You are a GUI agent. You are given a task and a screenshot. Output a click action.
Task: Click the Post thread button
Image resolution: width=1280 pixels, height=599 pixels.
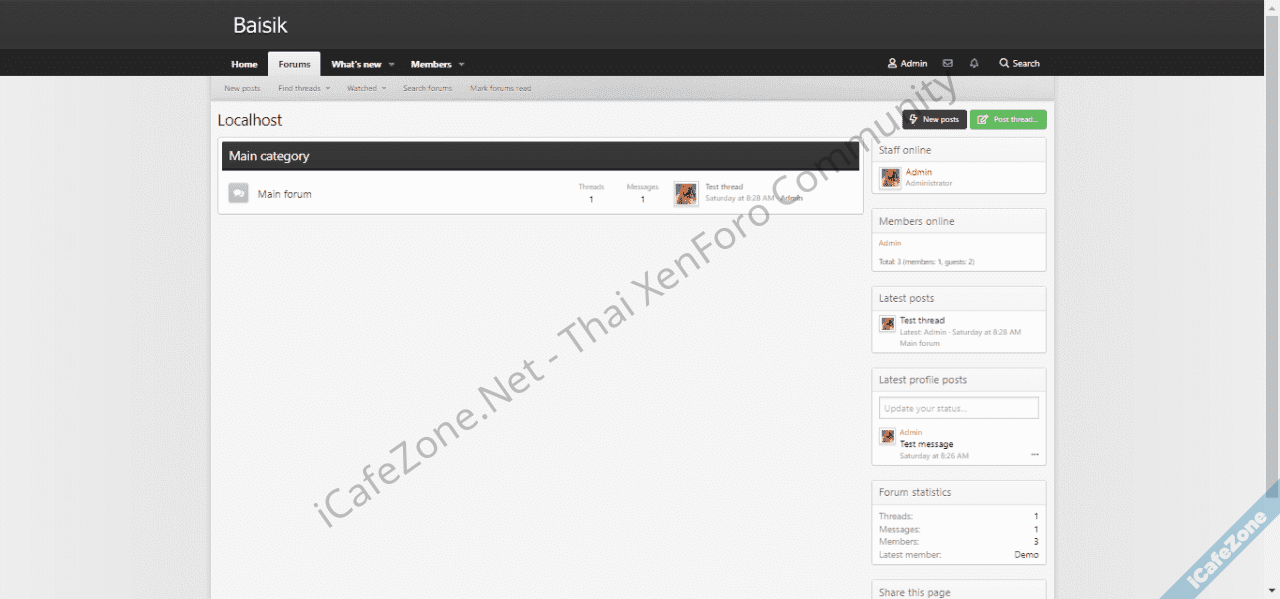click(x=1008, y=119)
